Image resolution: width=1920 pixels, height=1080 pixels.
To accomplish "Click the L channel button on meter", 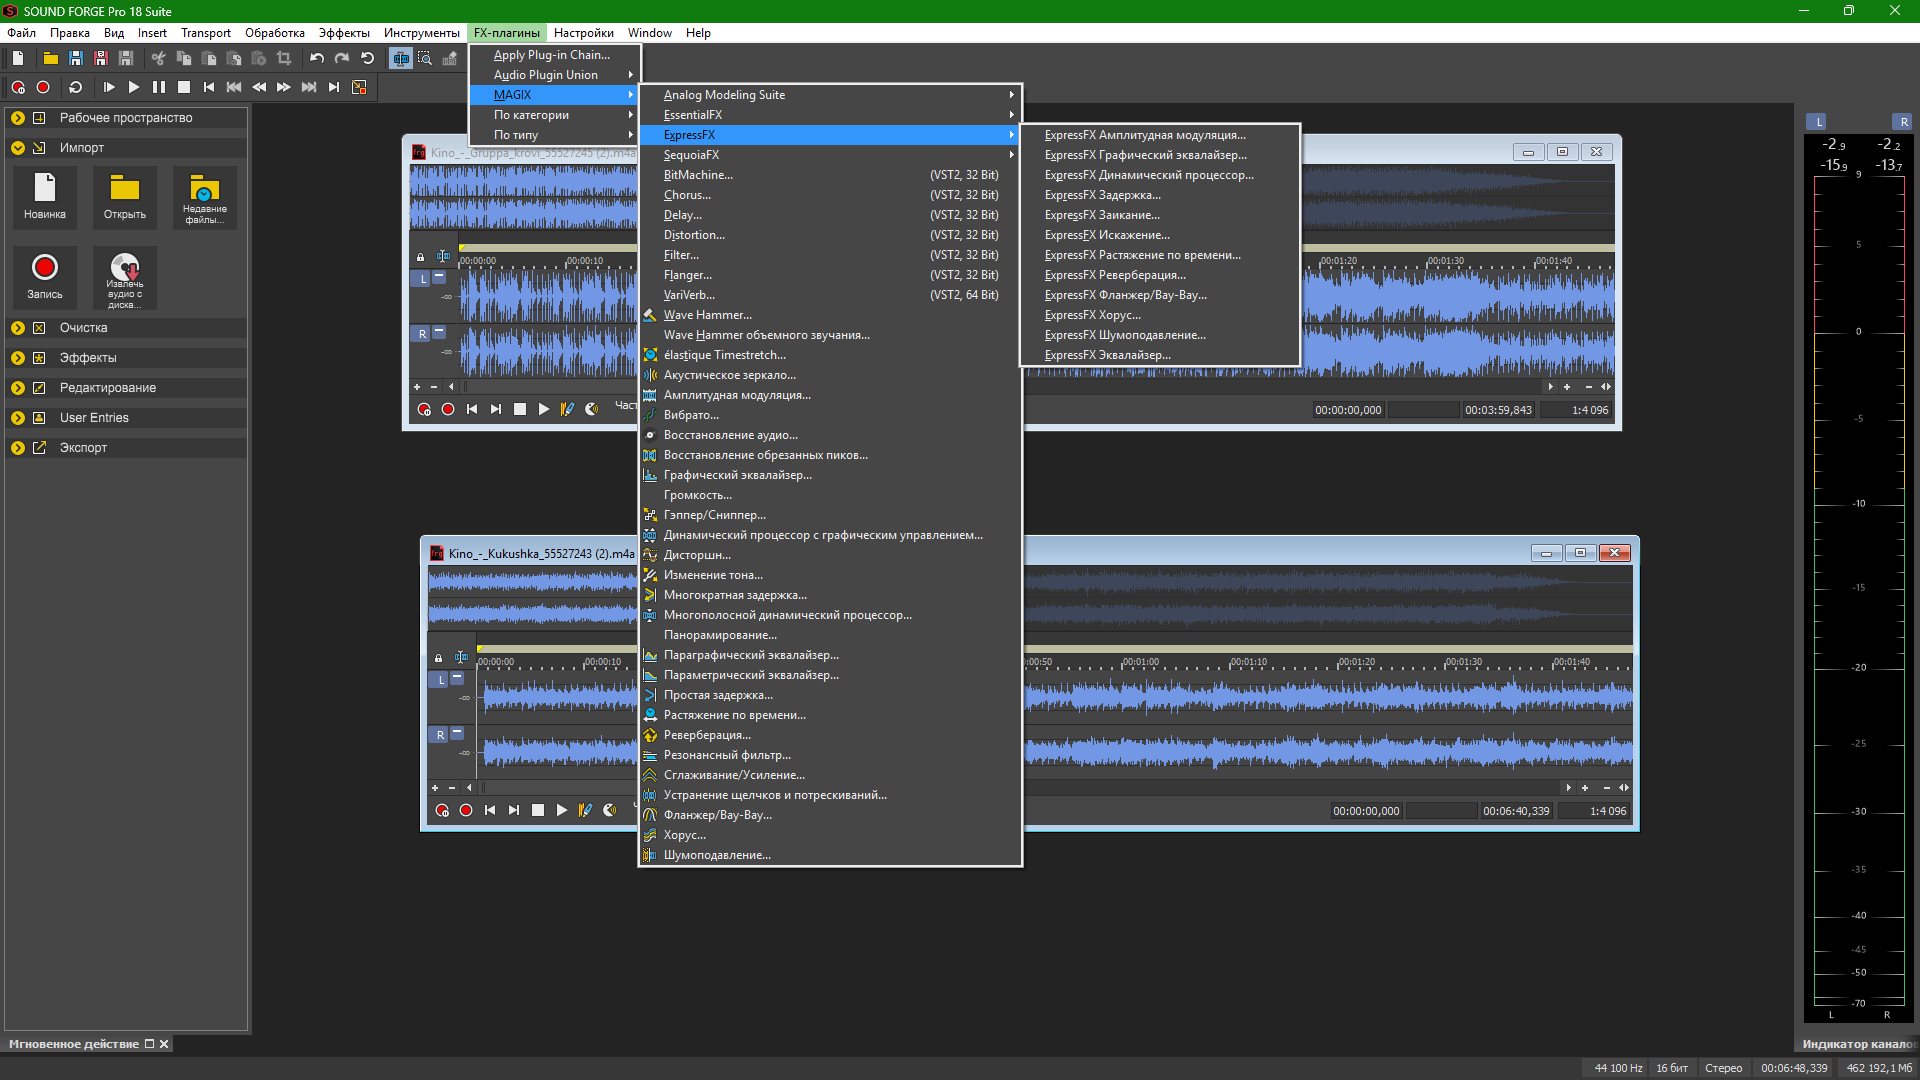I will (1818, 122).
